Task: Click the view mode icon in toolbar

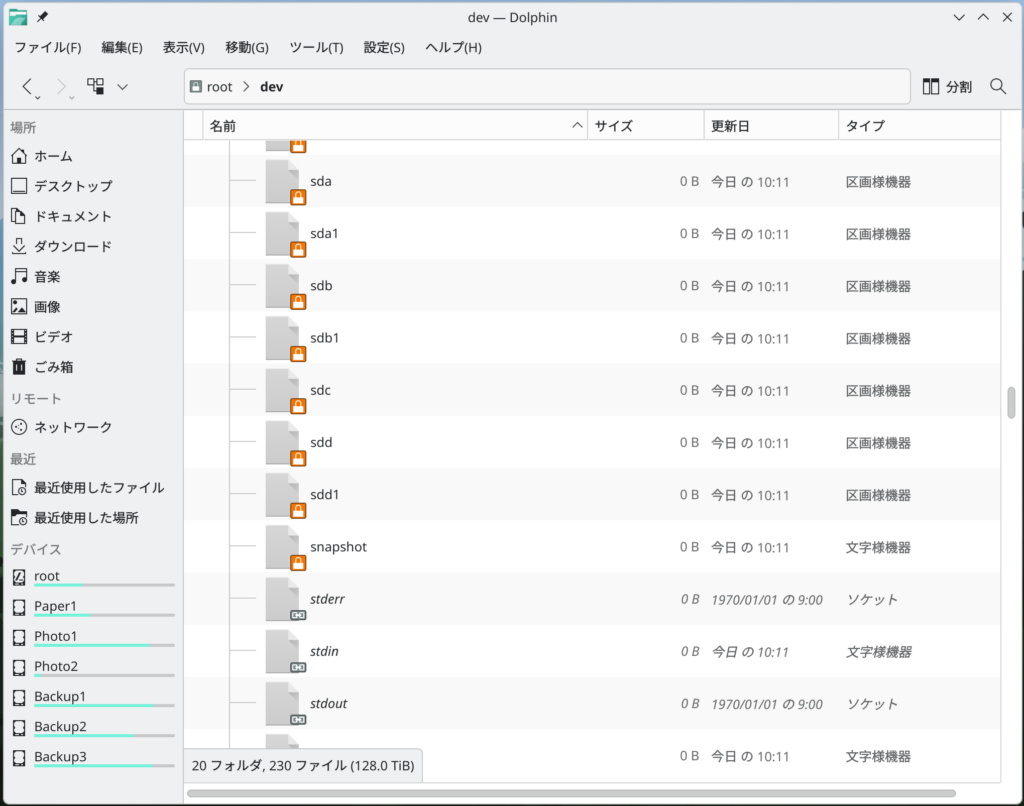Action: click(96, 87)
